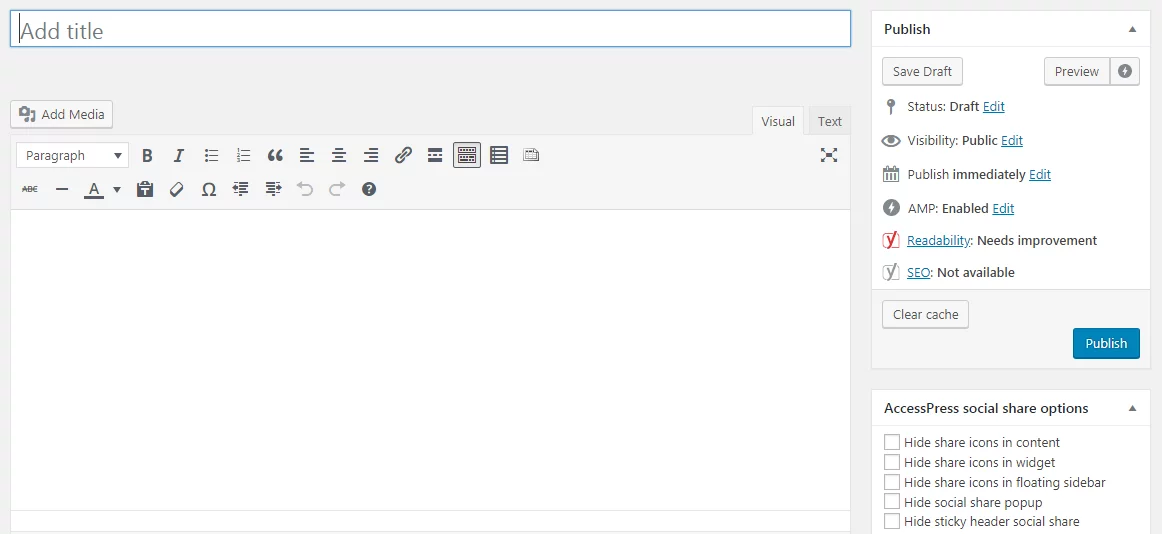Open the special character Omega tool
The image size is (1162, 534).
tap(209, 189)
